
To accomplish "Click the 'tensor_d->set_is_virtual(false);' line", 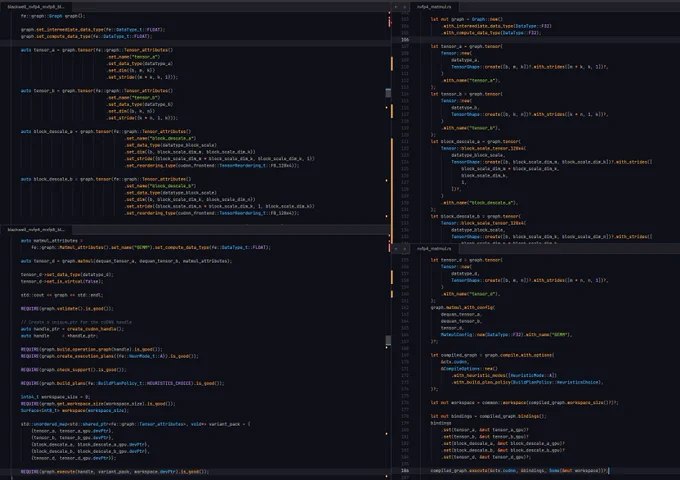I will tap(62, 281).
